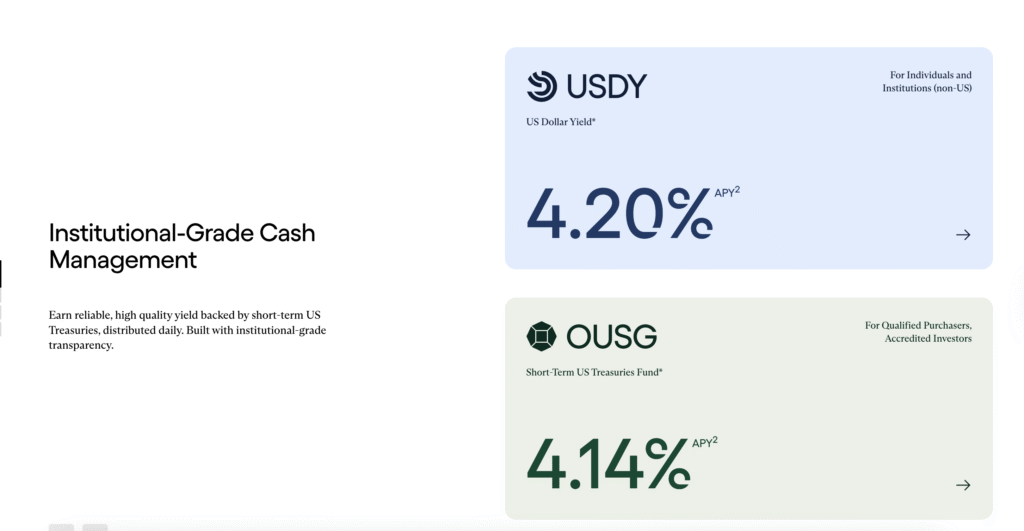Click the arrow icon on OUSG card
The width and height of the screenshot is (1024, 531).
pyautogui.click(x=963, y=485)
